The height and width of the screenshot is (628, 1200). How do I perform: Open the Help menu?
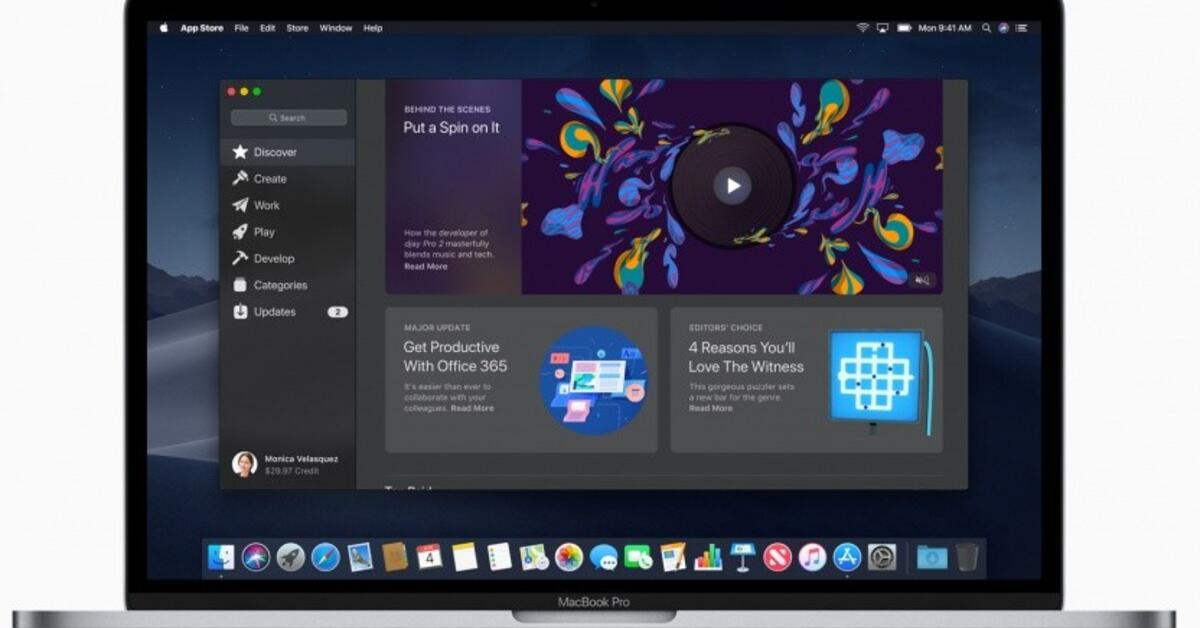click(x=373, y=28)
